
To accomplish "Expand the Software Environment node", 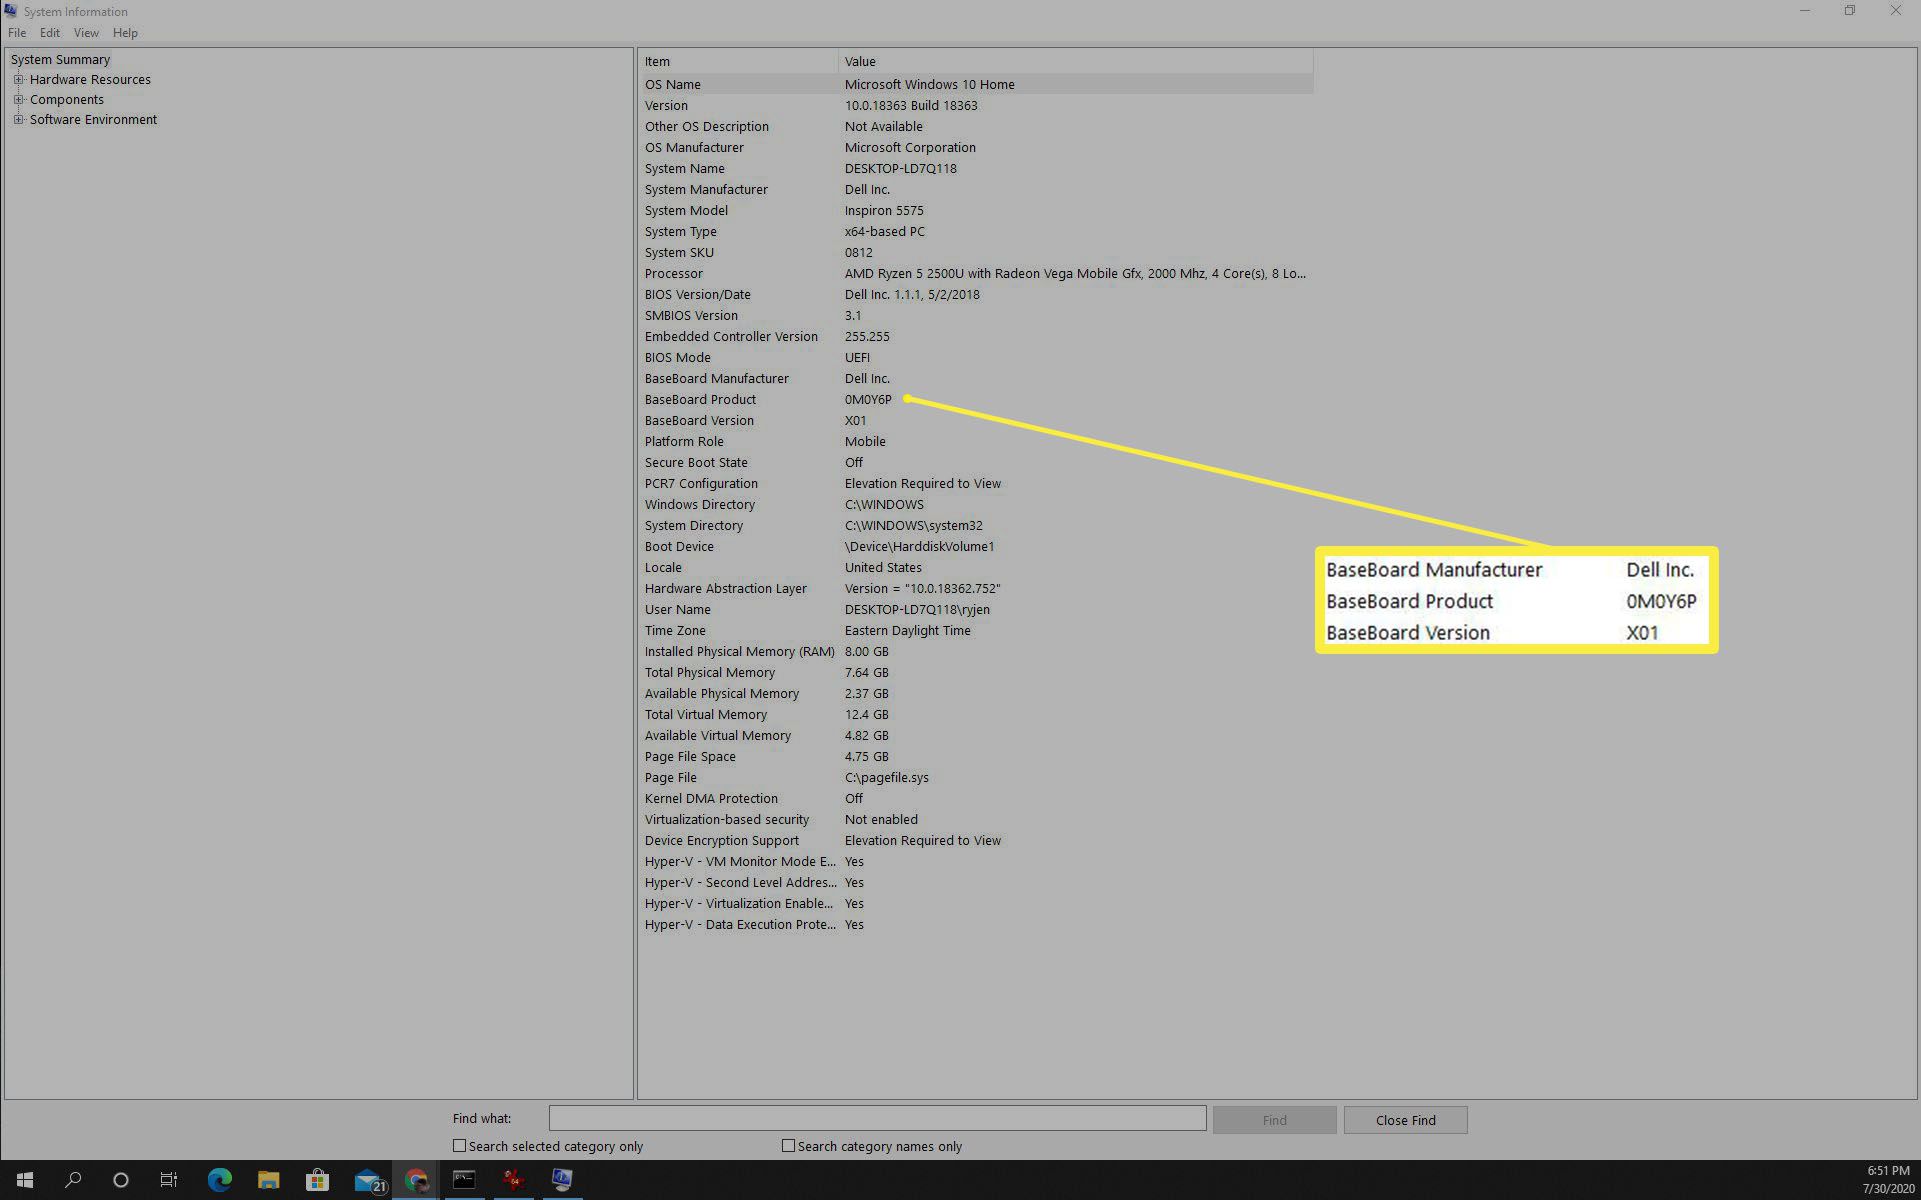I will point(18,119).
